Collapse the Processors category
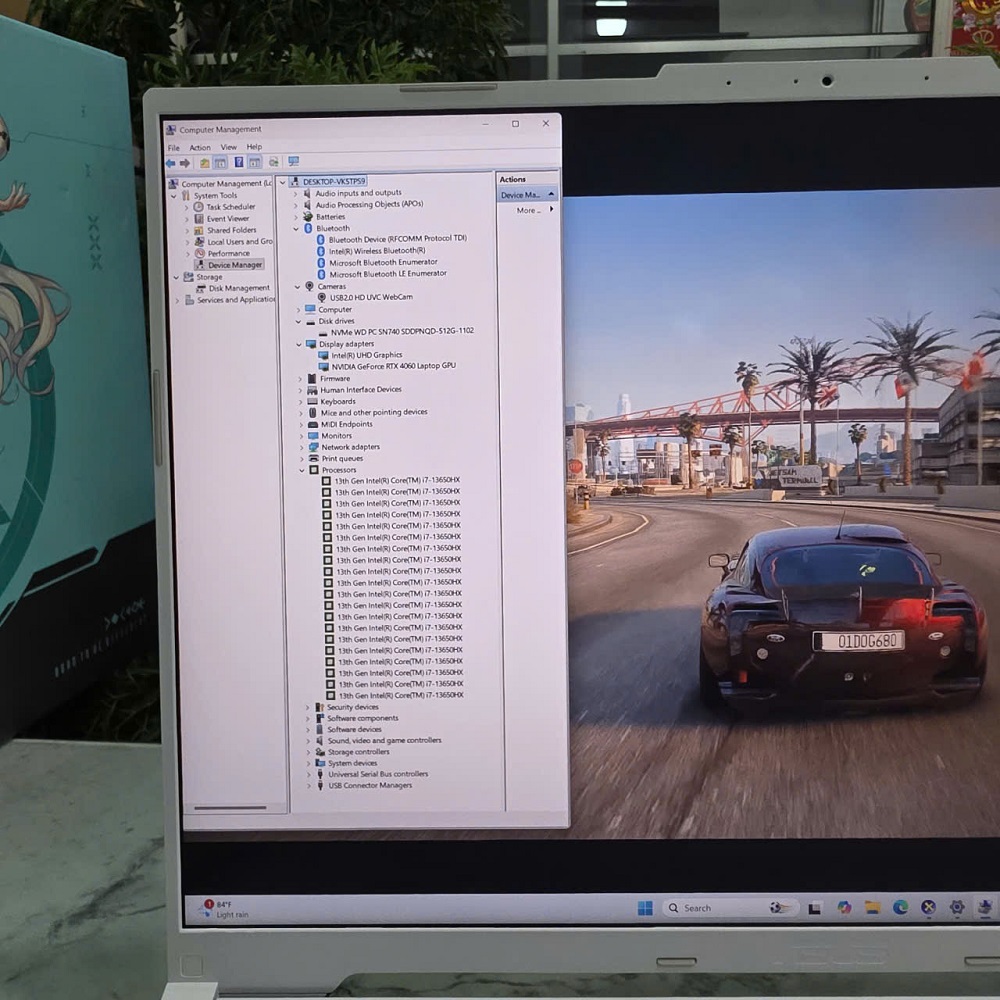Viewport: 1000px width, 1000px height. point(302,470)
